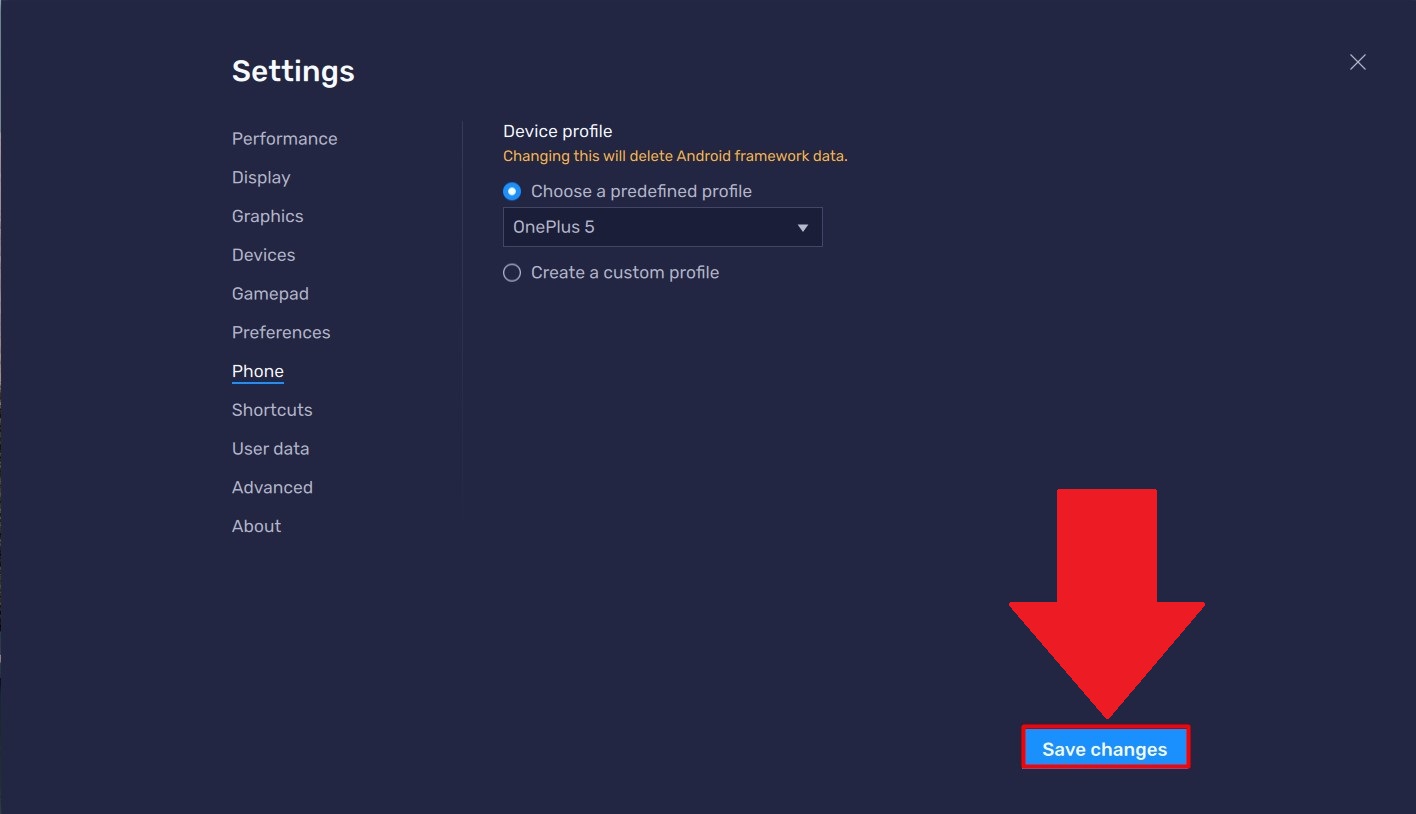This screenshot has height=814, width=1416.
Task: Click the orange Android framework data warning
Action: 675,156
